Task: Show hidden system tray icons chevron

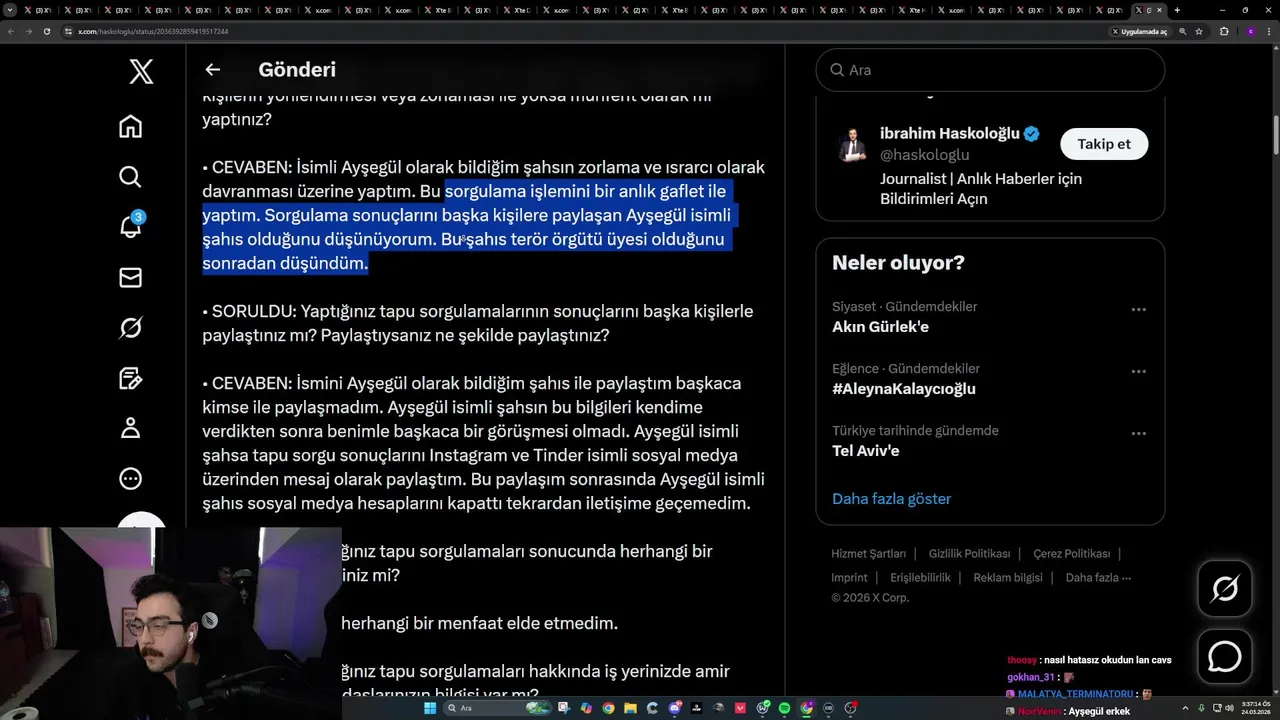Action: tap(1186, 708)
